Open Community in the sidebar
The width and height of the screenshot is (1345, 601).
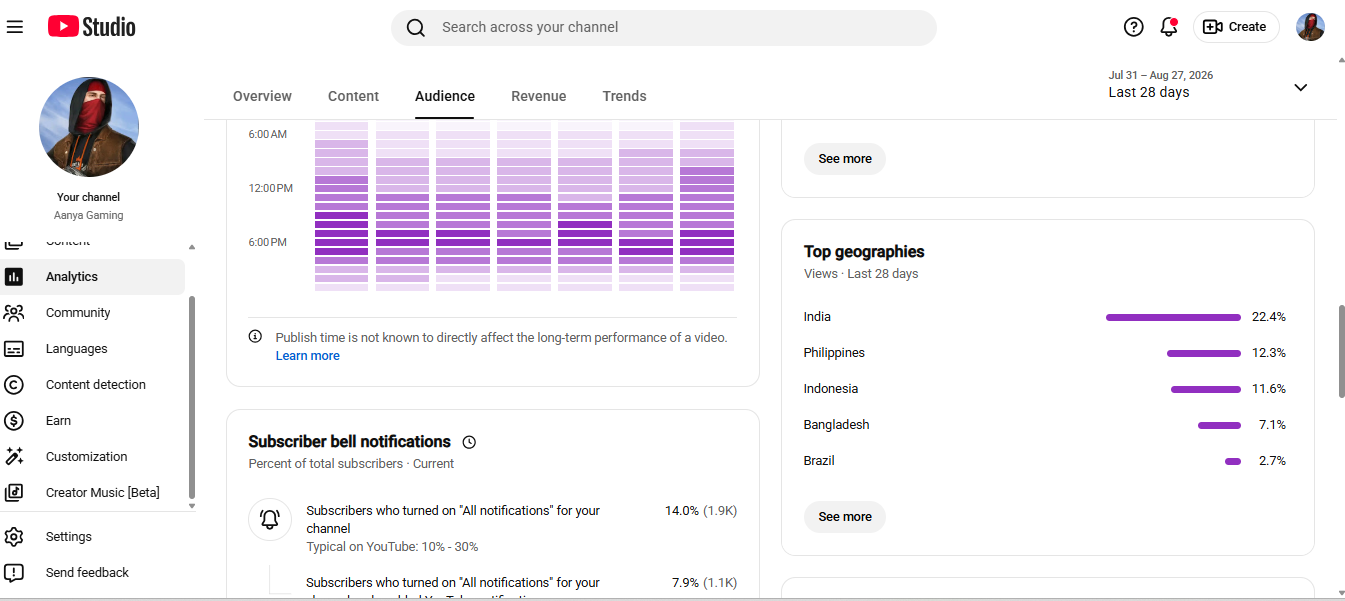tap(92, 313)
